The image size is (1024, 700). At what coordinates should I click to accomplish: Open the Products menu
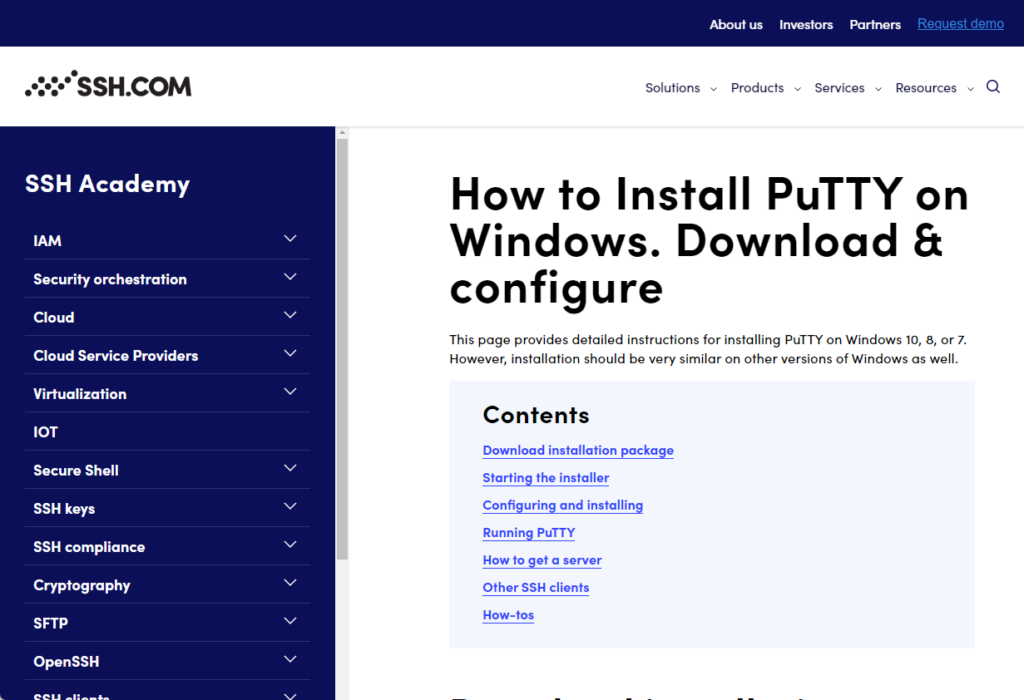pyautogui.click(x=757, y=88)
